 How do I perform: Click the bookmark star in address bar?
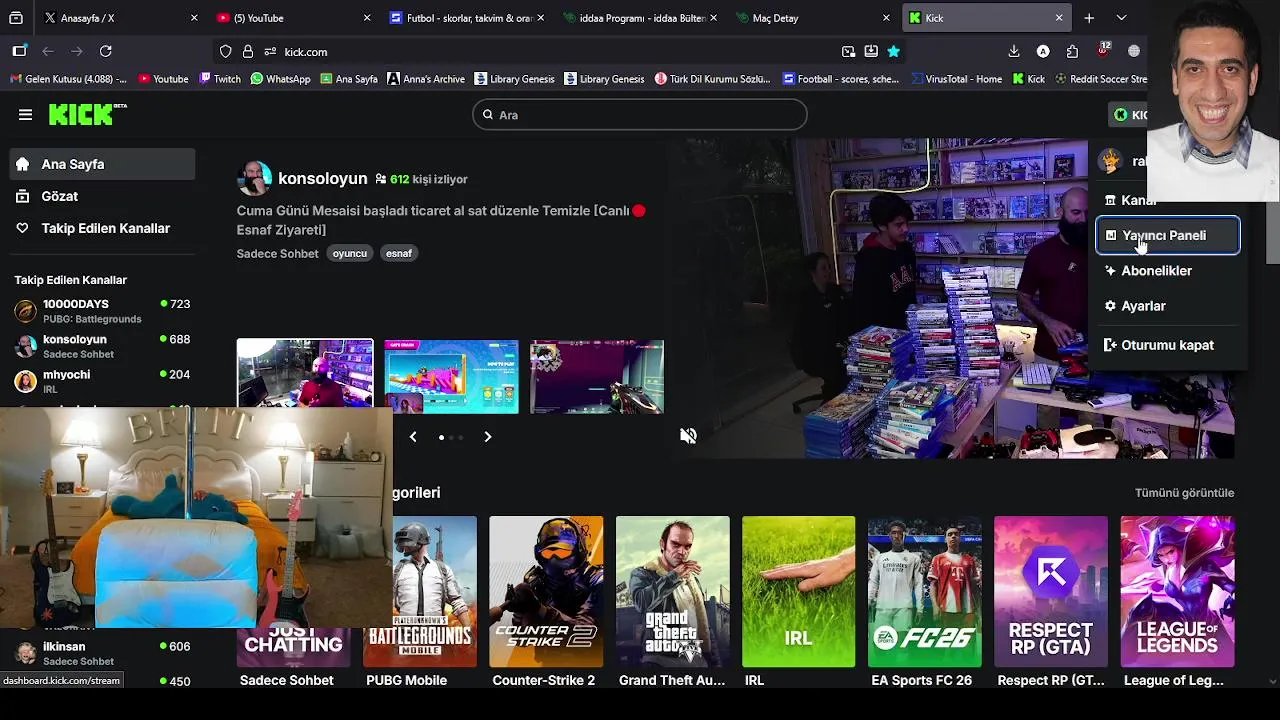click(x=894, y=51)
